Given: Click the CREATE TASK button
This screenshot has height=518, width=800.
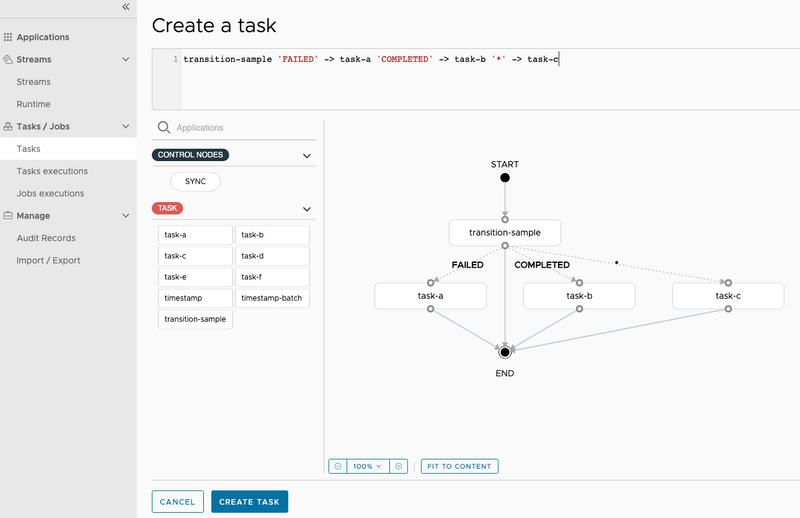Looking at the screenshot, I should click(249, 502).
